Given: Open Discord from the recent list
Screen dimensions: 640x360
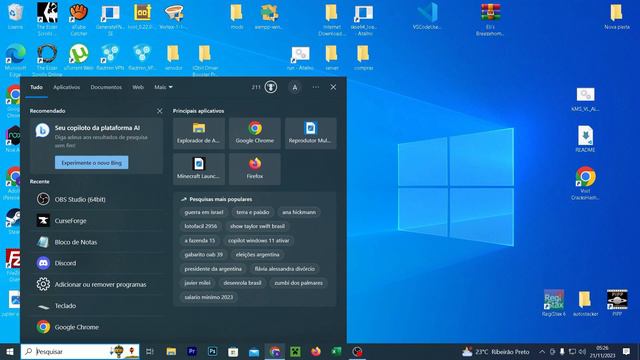Looking at the screenshot, I should [97, 263].
